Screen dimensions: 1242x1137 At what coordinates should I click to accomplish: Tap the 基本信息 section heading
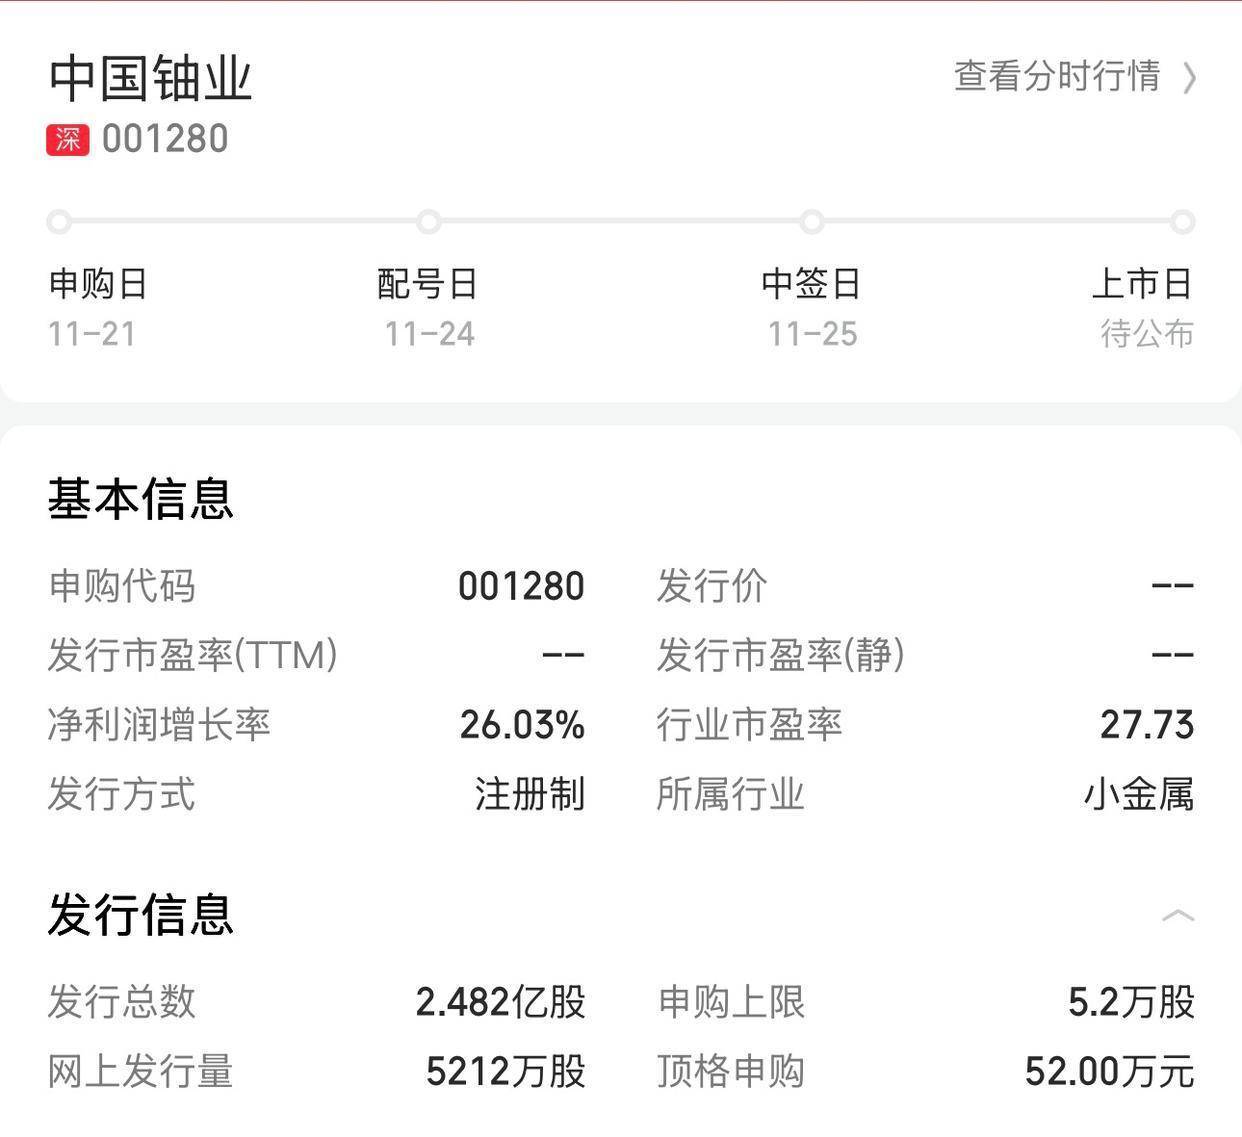(140, 498)
